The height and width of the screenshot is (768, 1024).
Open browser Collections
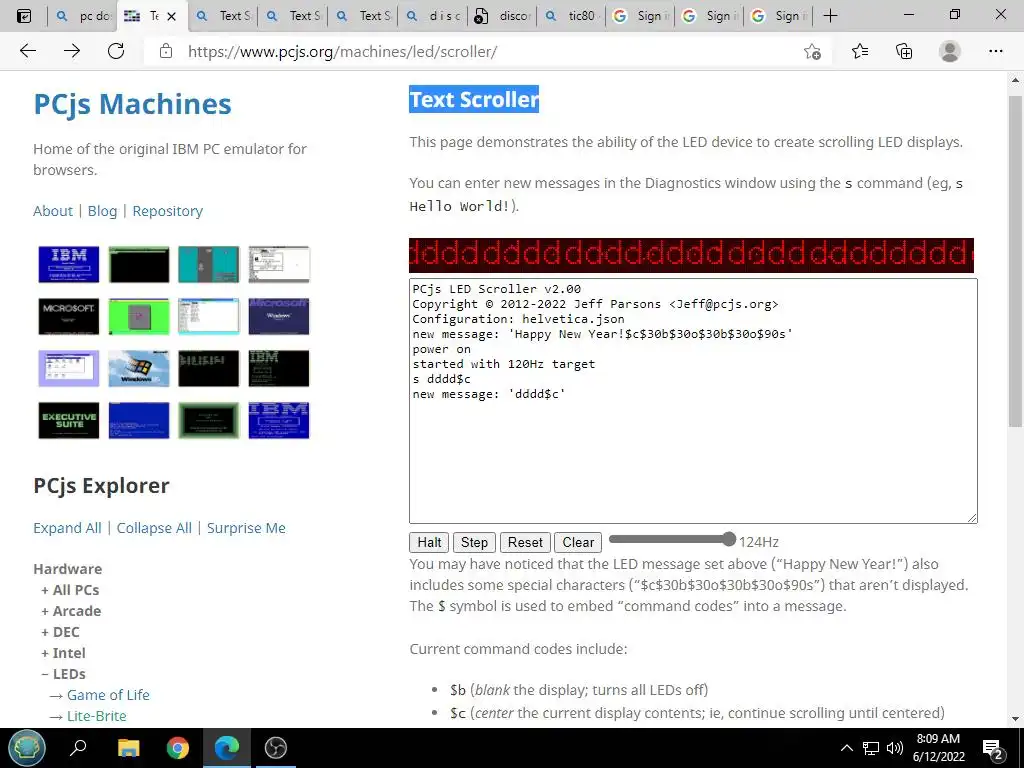click(904, 51)
